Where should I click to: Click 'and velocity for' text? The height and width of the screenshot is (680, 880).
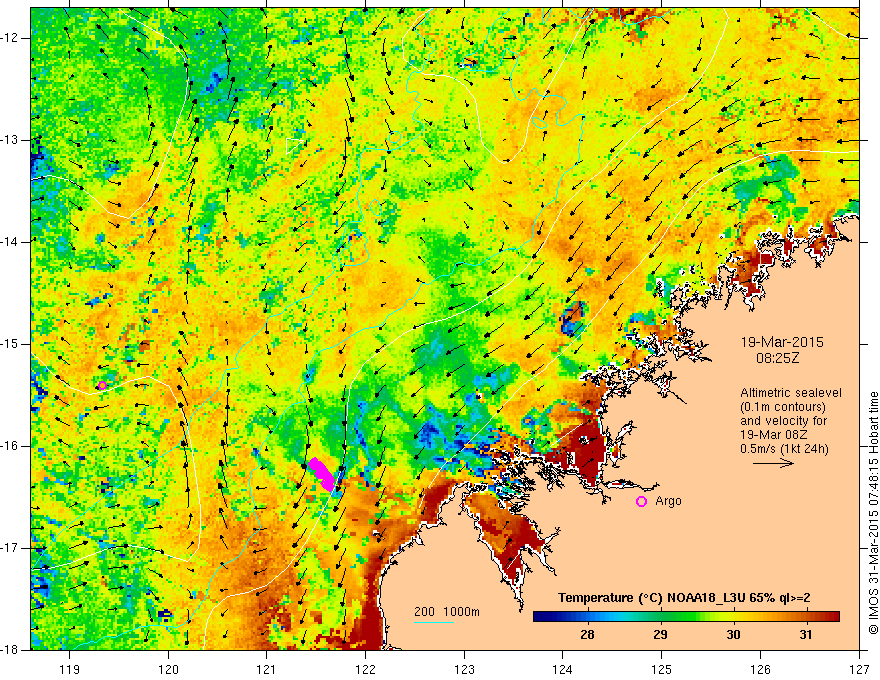coord(783,421)
